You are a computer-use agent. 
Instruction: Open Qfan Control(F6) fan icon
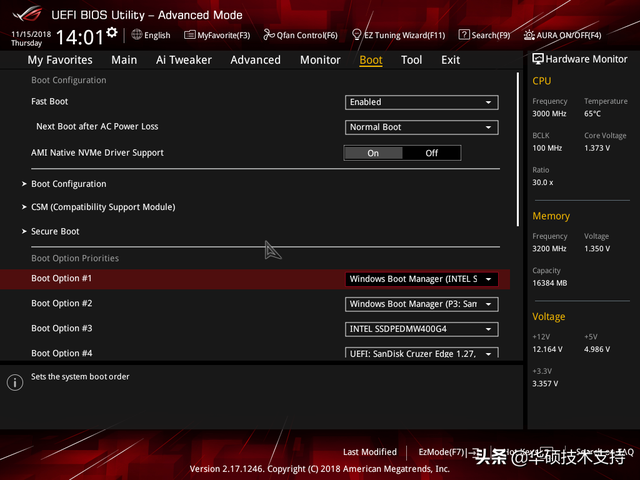pyautogui.click(x=269, y=35)
